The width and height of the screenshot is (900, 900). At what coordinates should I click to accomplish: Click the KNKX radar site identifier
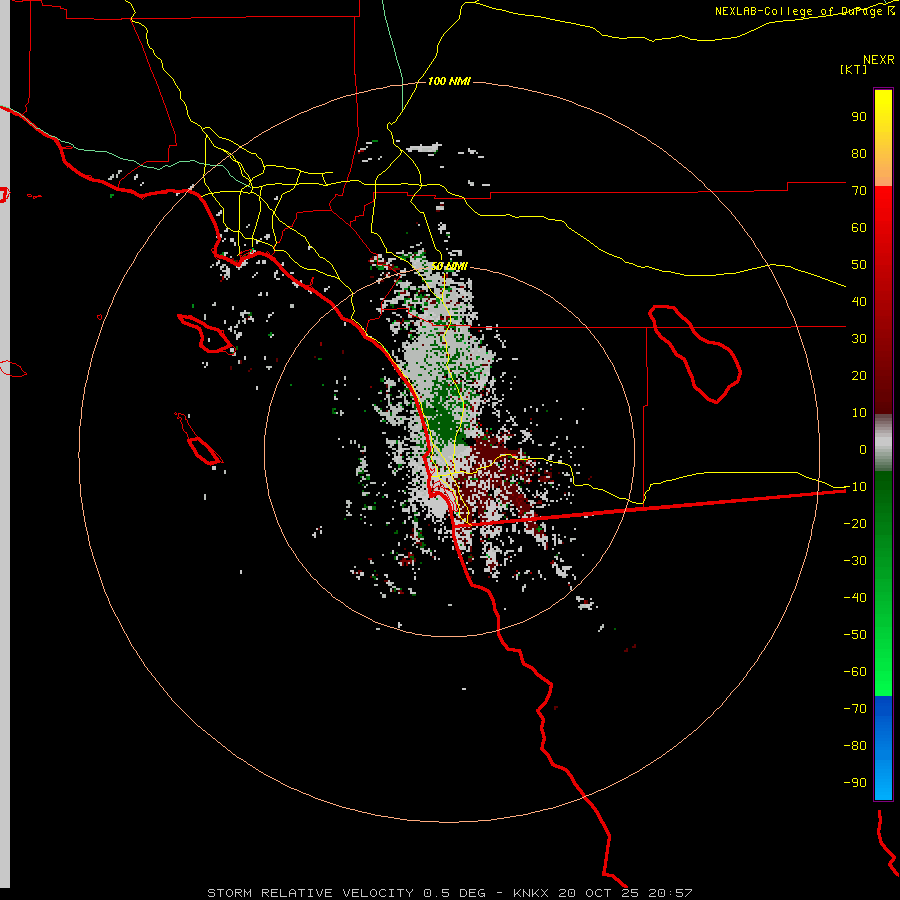click(532, 893)
